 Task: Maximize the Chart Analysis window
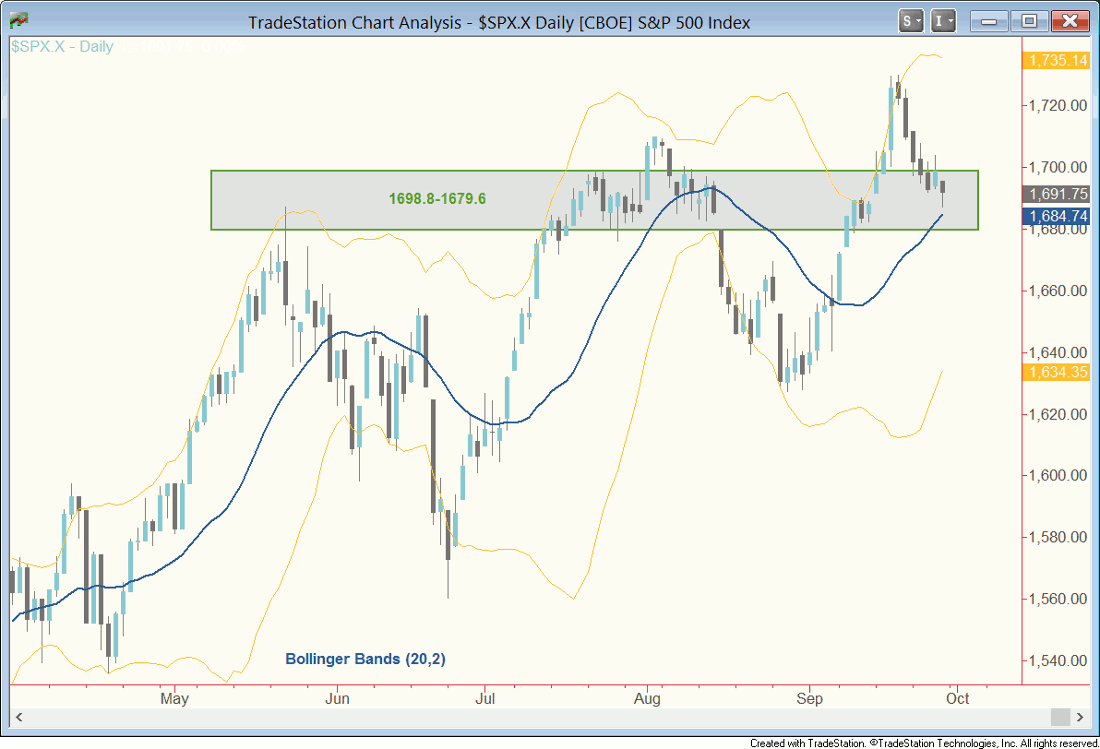(1029, 20)
